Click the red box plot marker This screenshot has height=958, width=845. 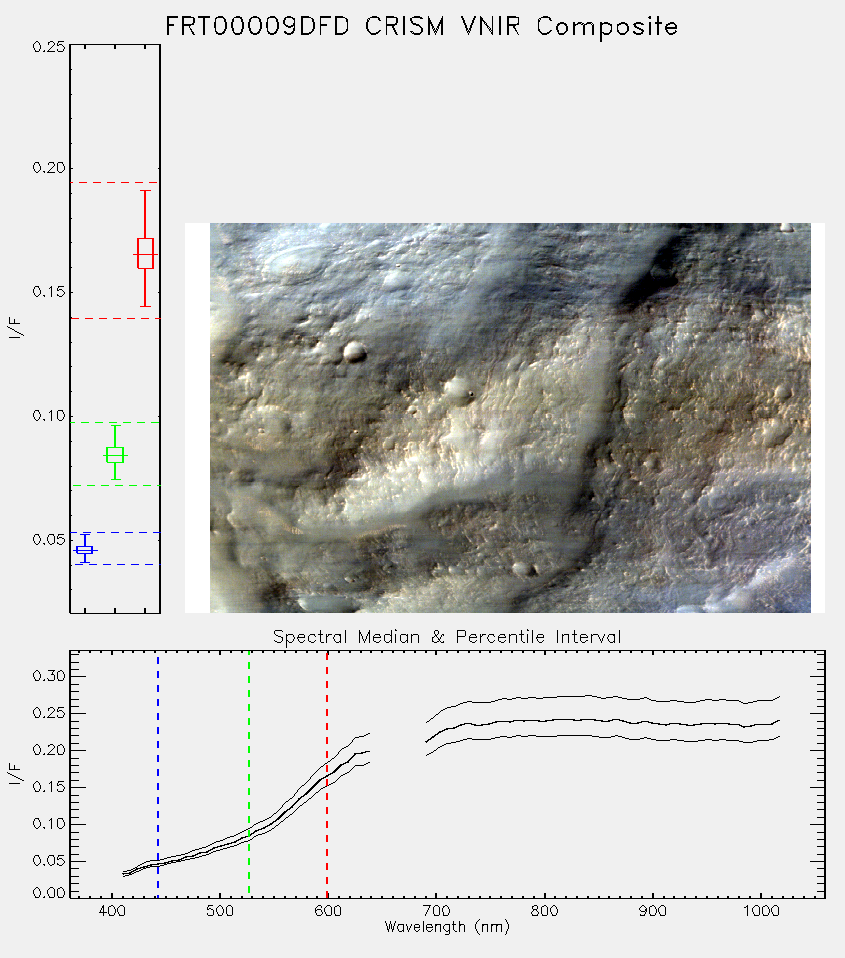click(145, 254)
